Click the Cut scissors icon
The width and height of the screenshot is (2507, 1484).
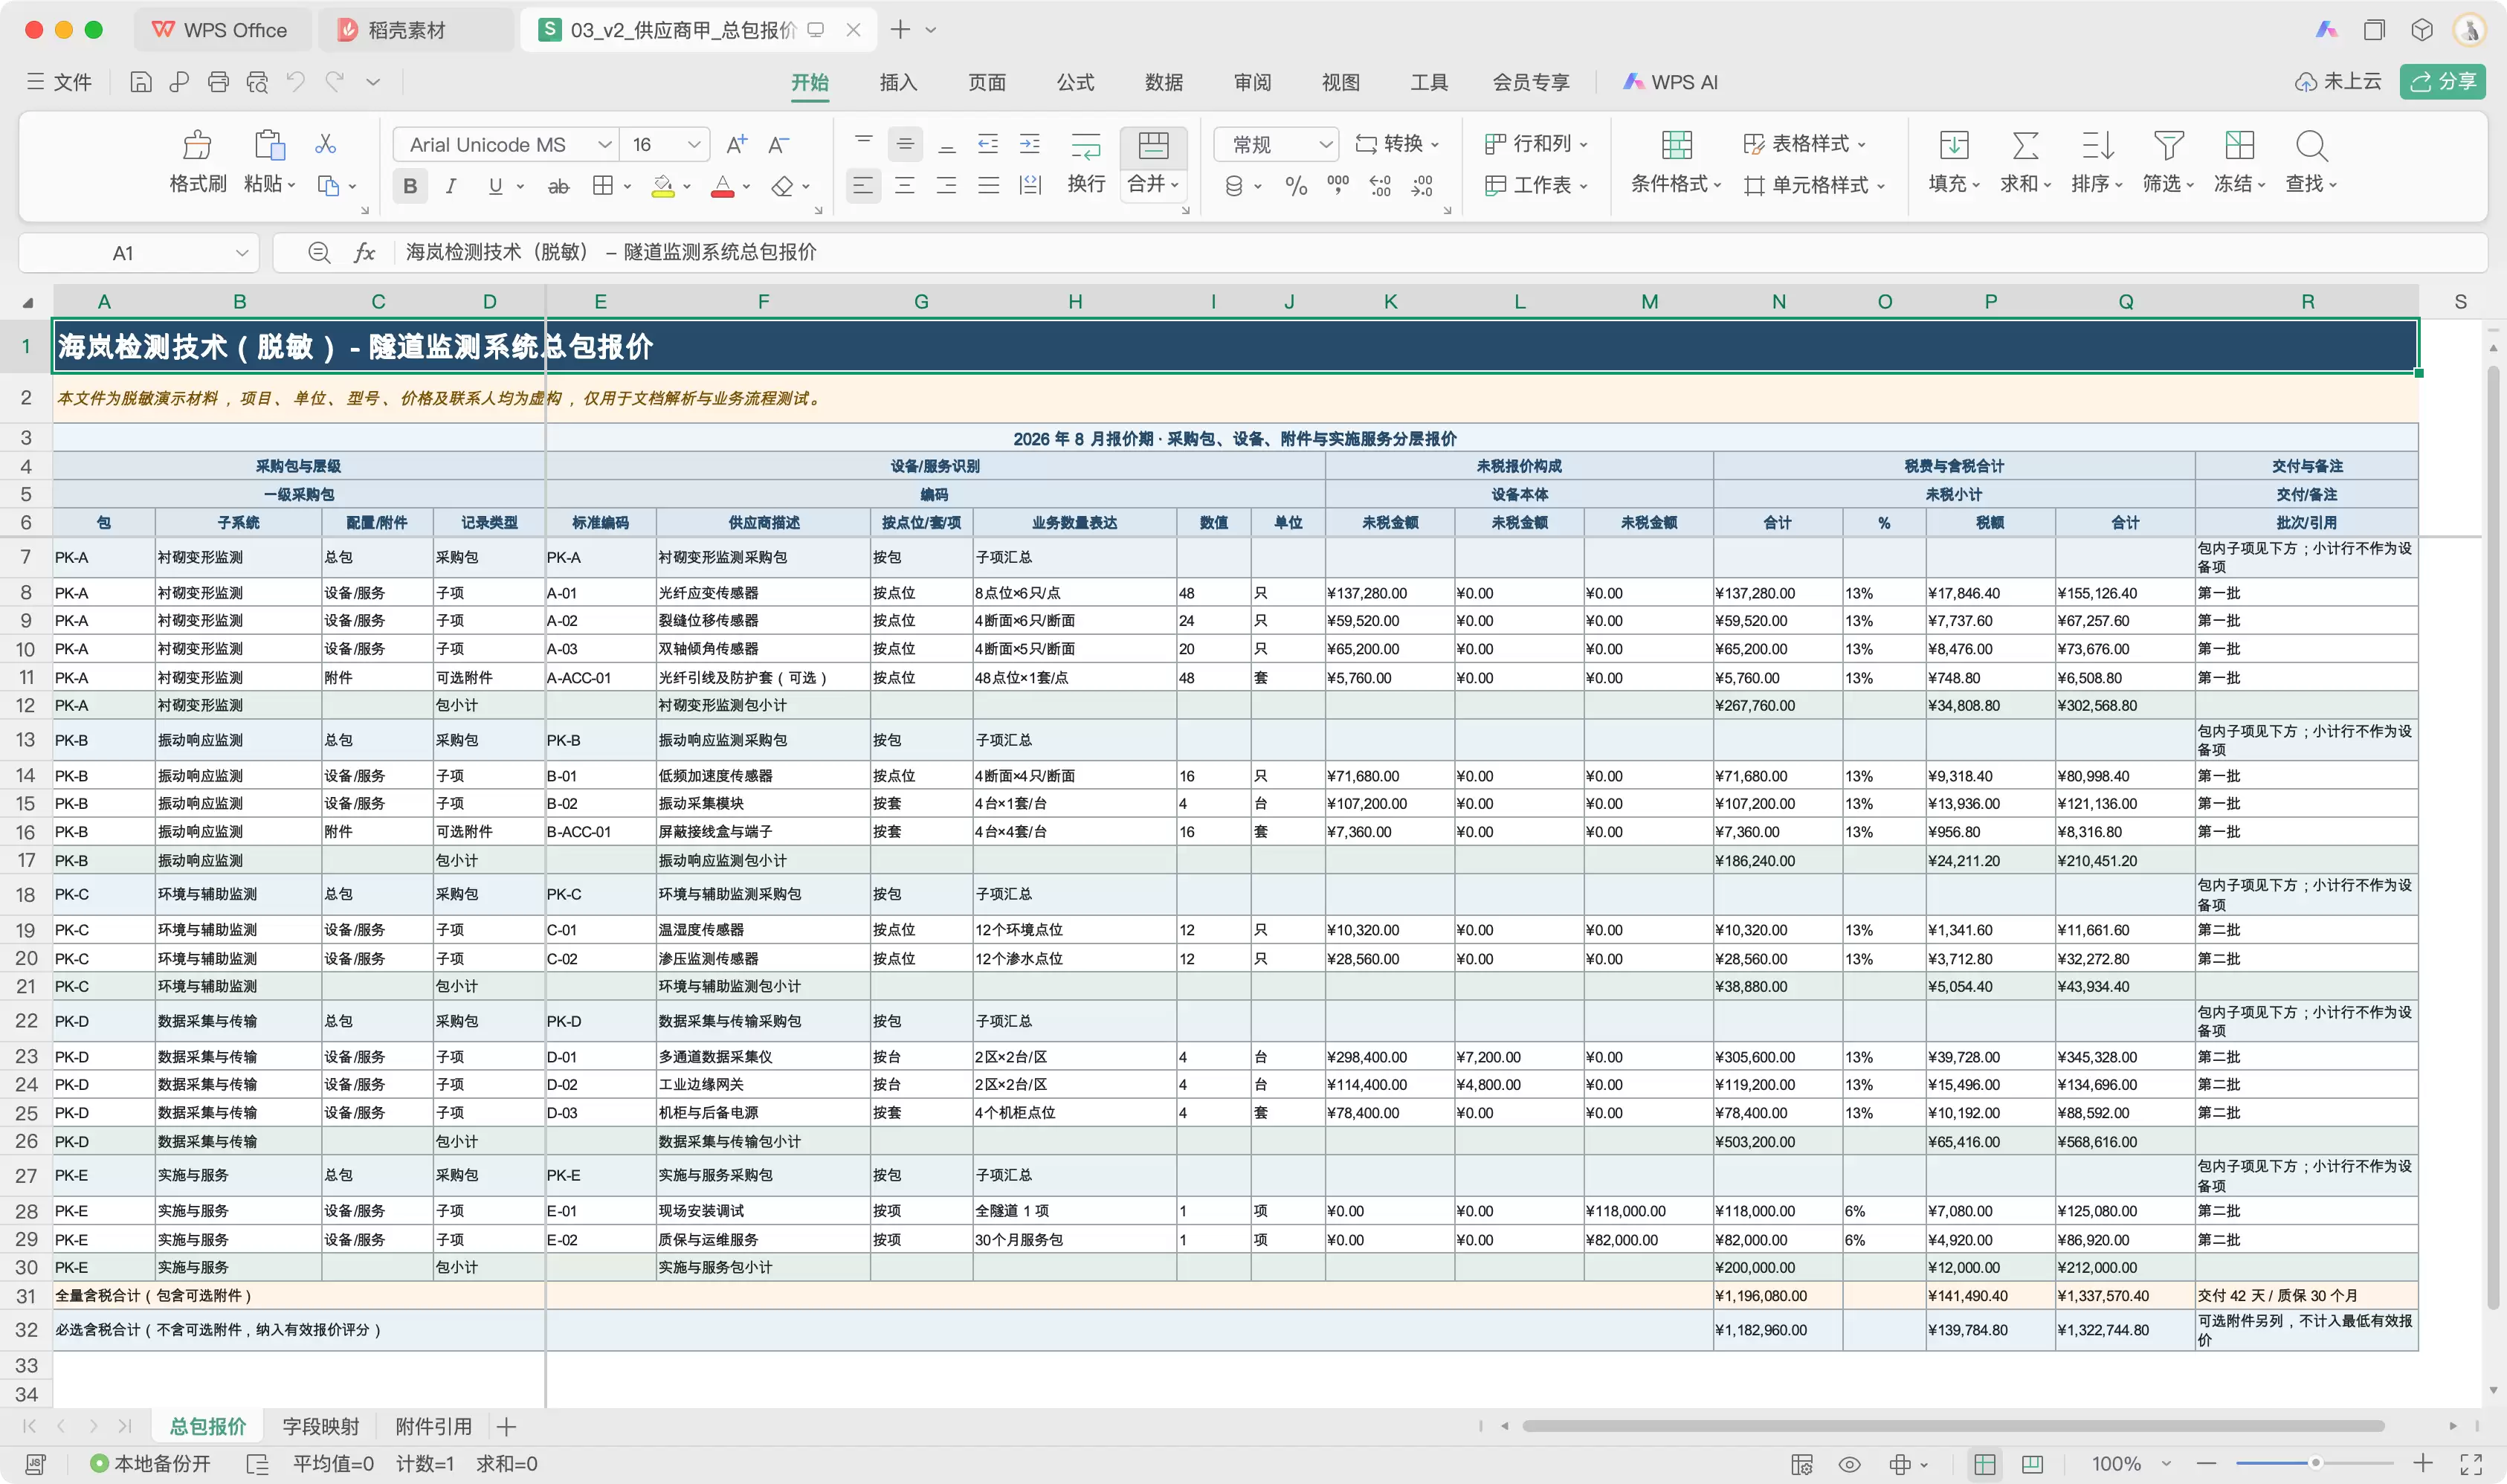[x=325, y=144]
